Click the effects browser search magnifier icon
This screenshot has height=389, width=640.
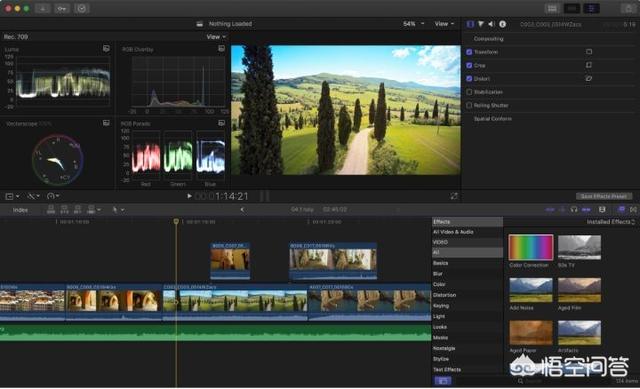click(x=520, y=381)
